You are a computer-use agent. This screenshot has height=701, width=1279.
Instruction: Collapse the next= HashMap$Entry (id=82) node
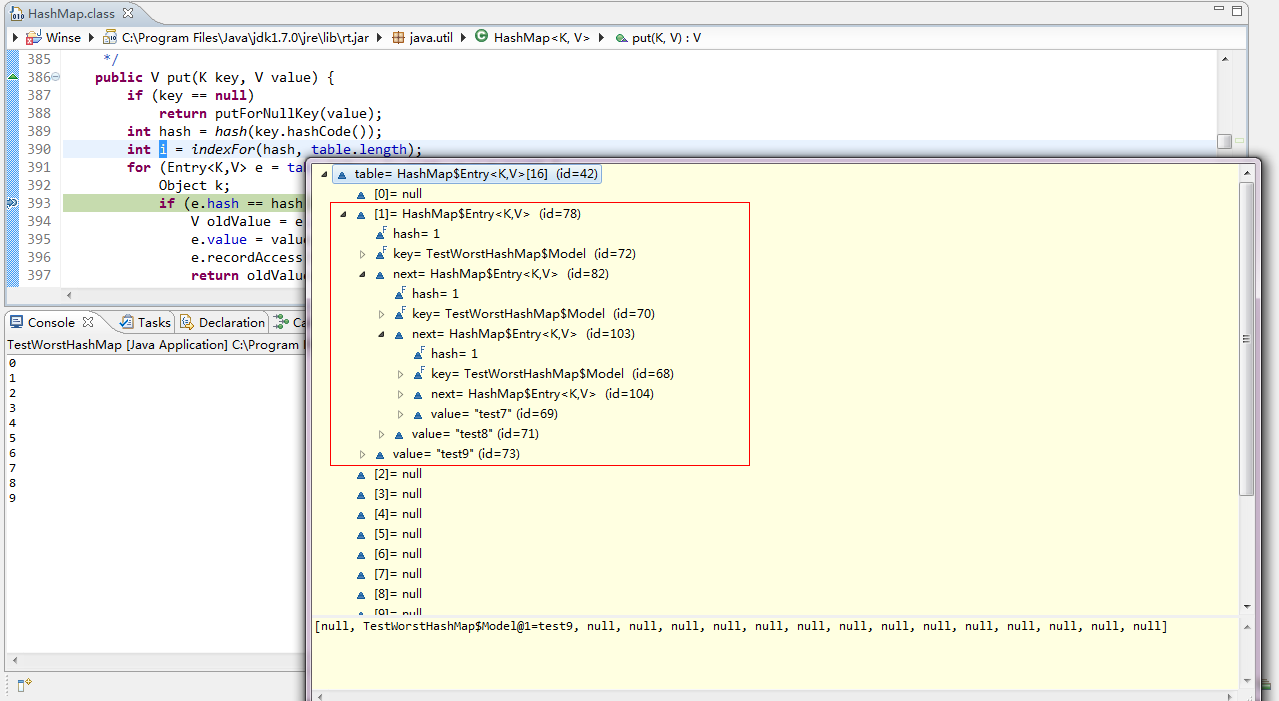362,273
